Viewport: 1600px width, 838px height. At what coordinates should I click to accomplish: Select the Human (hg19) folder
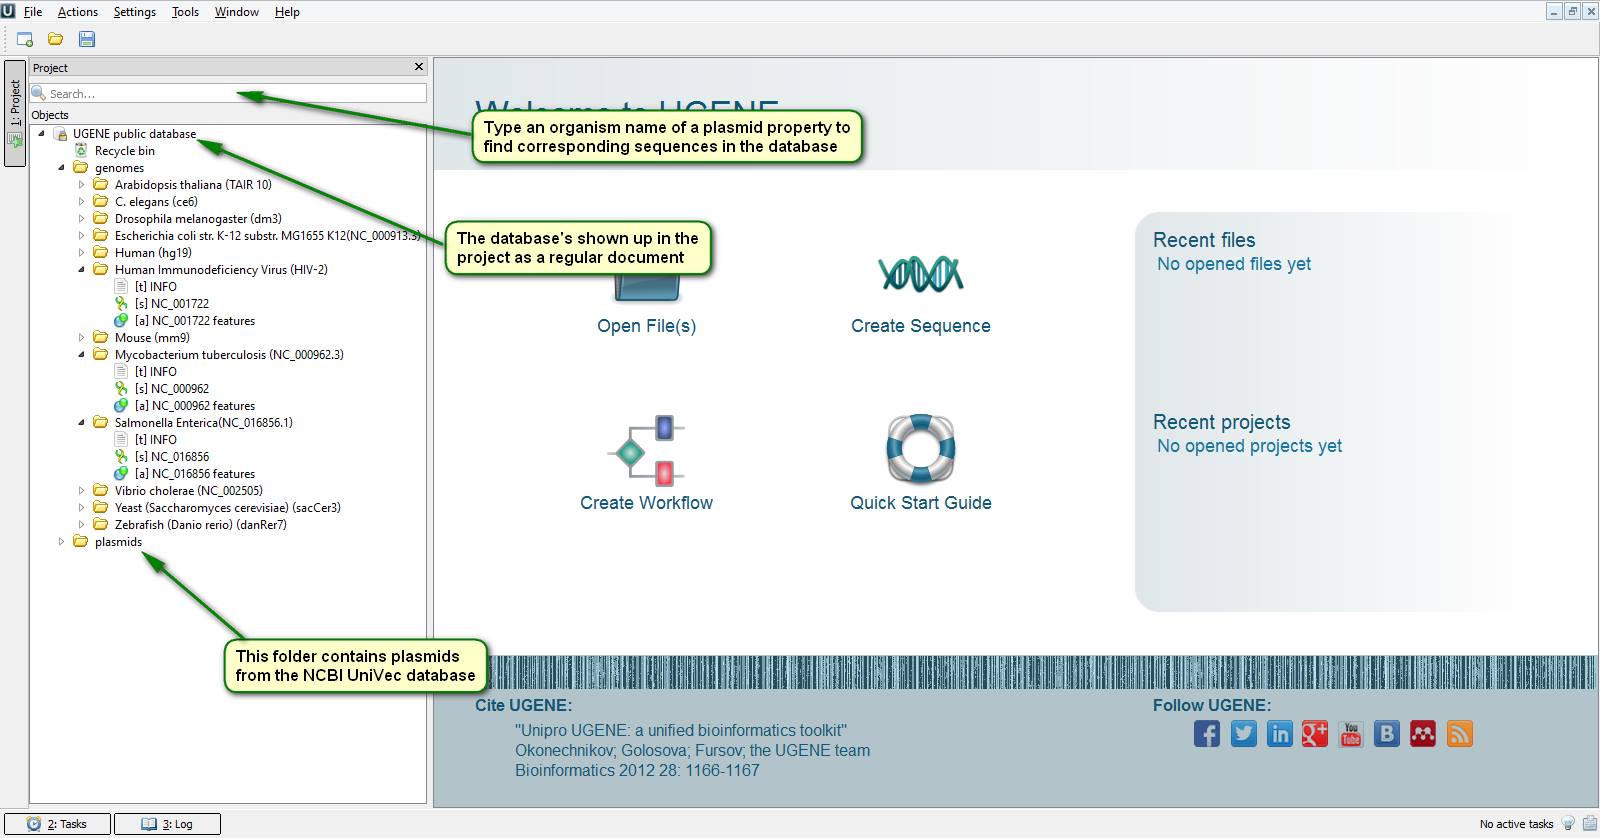coord(153,253)
